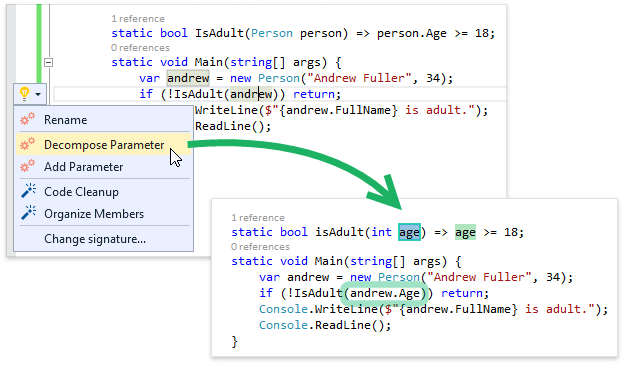
Task: Click "andrew.Age" argument in the lower code
Action: point(385,294)
